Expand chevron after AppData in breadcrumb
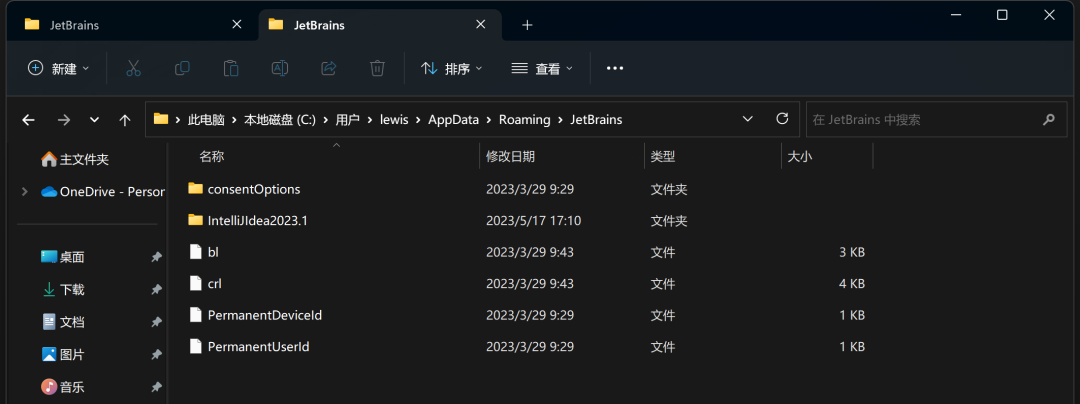This screenshot has width=1080, height=404. click(x=488, y=120)
